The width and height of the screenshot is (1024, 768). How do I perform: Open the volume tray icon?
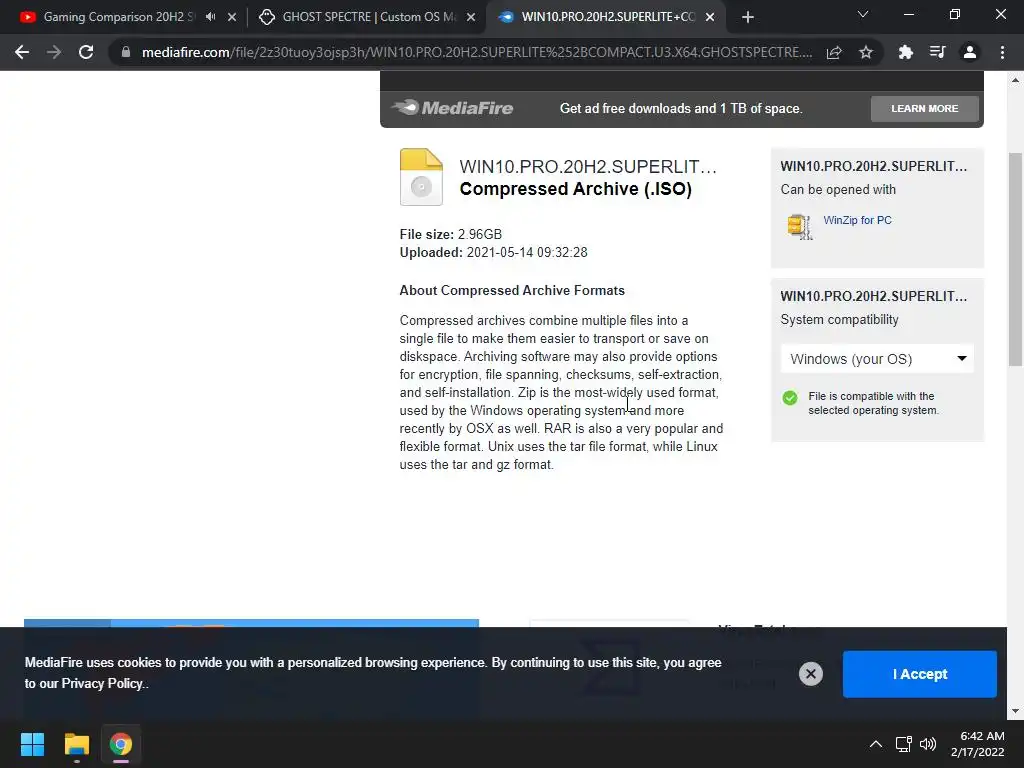[x=927, y=744]
